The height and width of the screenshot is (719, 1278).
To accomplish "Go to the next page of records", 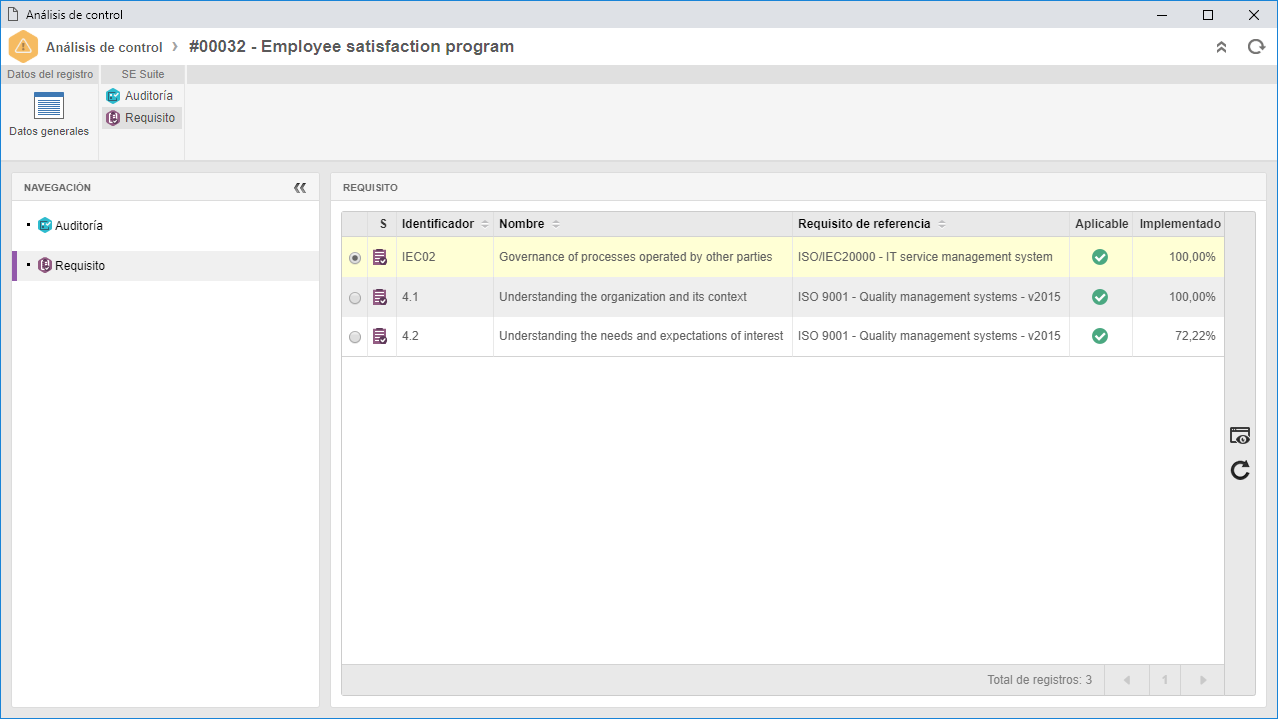I will (1203, 680).
